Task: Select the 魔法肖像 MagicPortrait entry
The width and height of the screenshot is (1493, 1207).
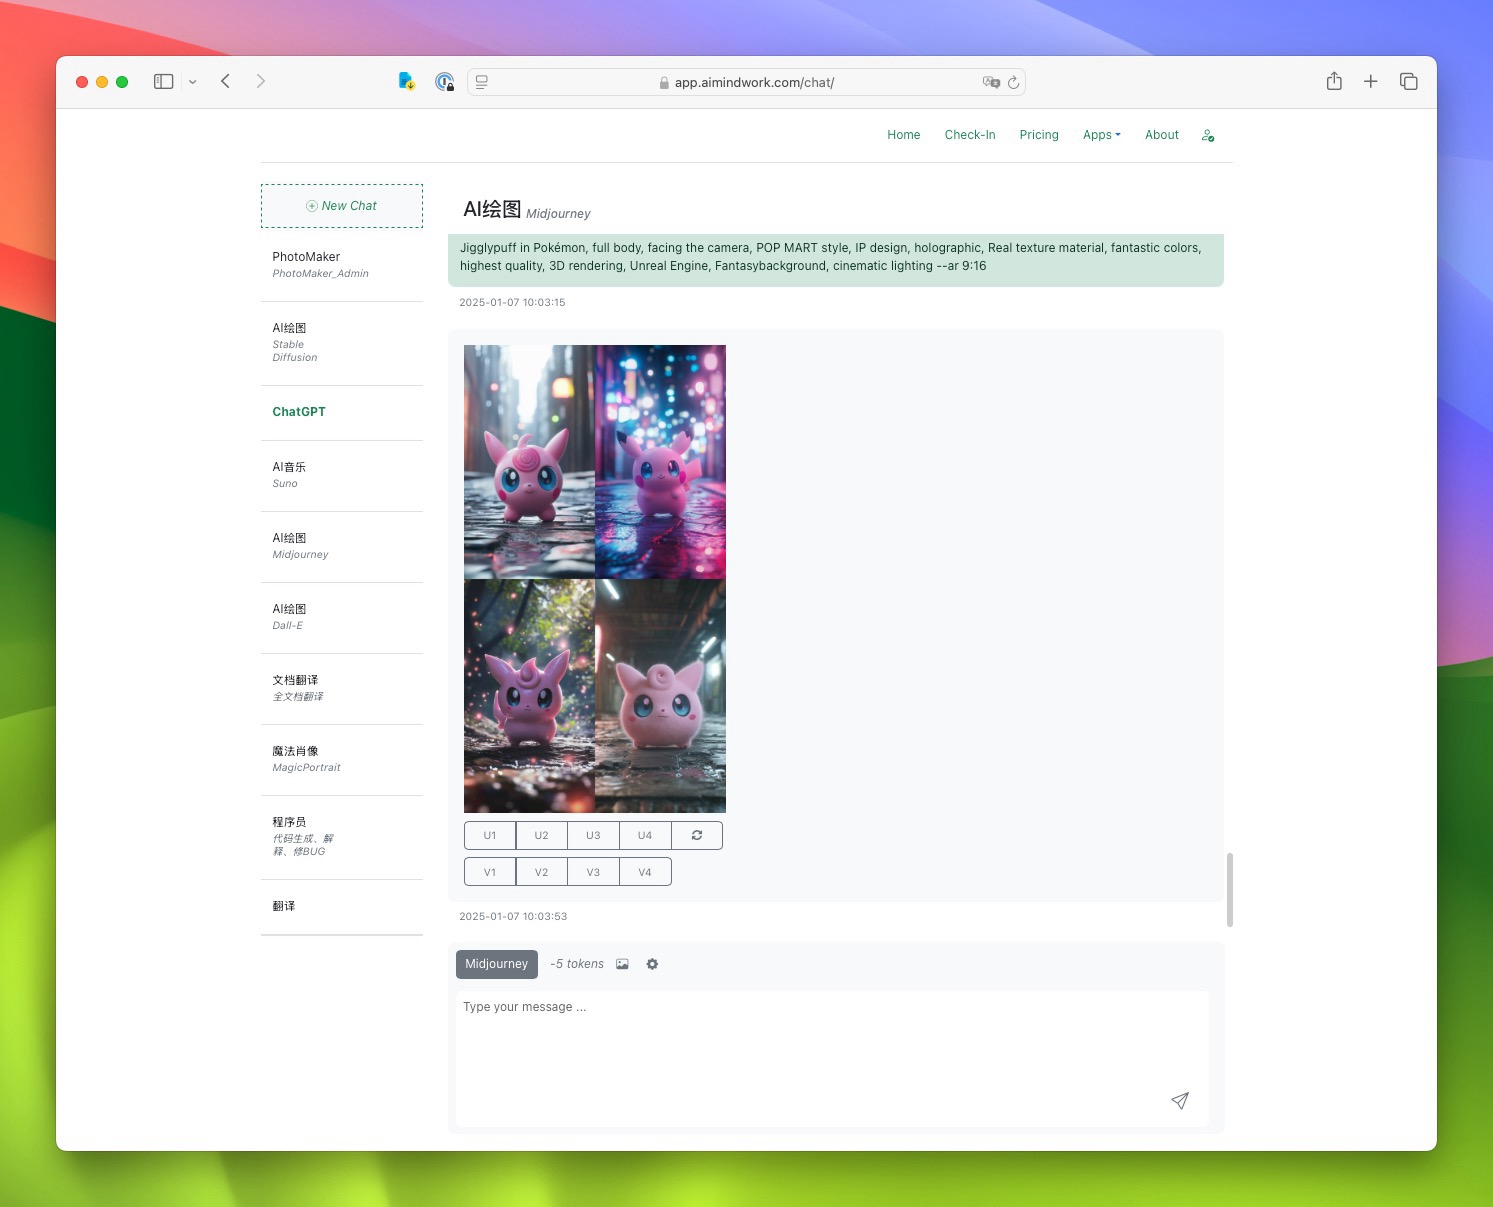Action: pyautogui.click(x=342, y=759)
